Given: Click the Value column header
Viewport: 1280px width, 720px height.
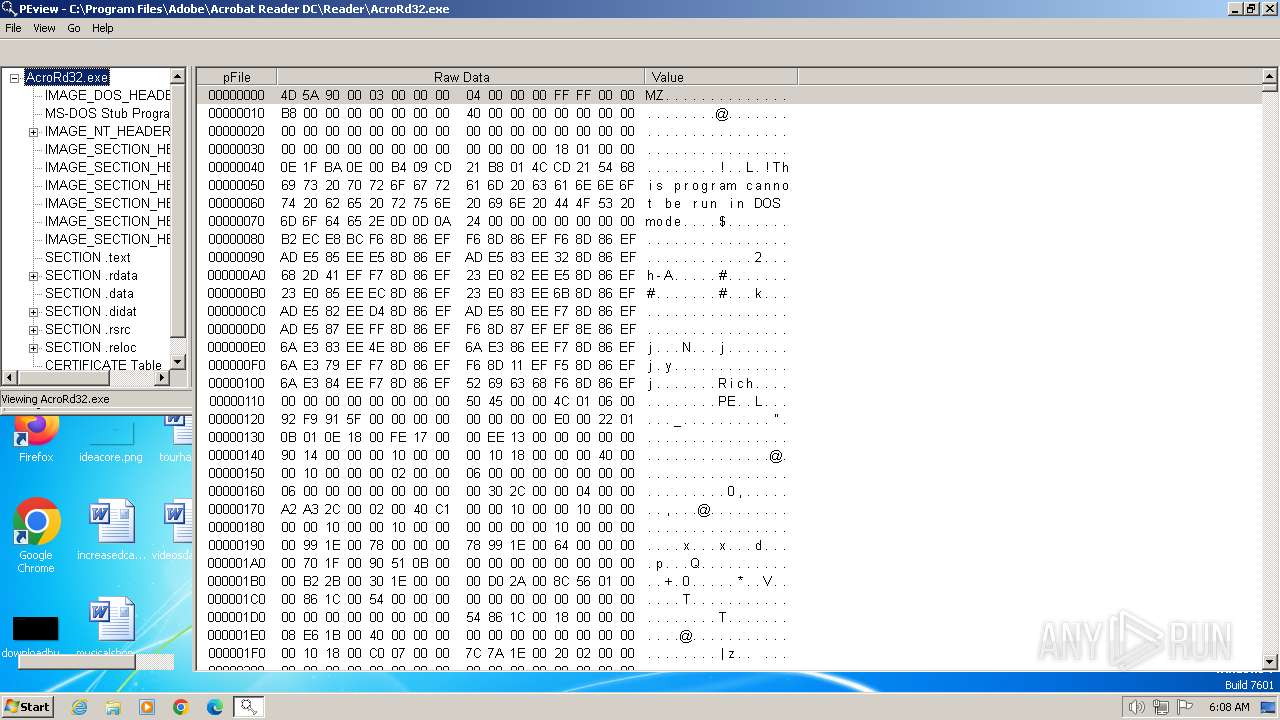Looking at the screenshot, I should (721, 77).
